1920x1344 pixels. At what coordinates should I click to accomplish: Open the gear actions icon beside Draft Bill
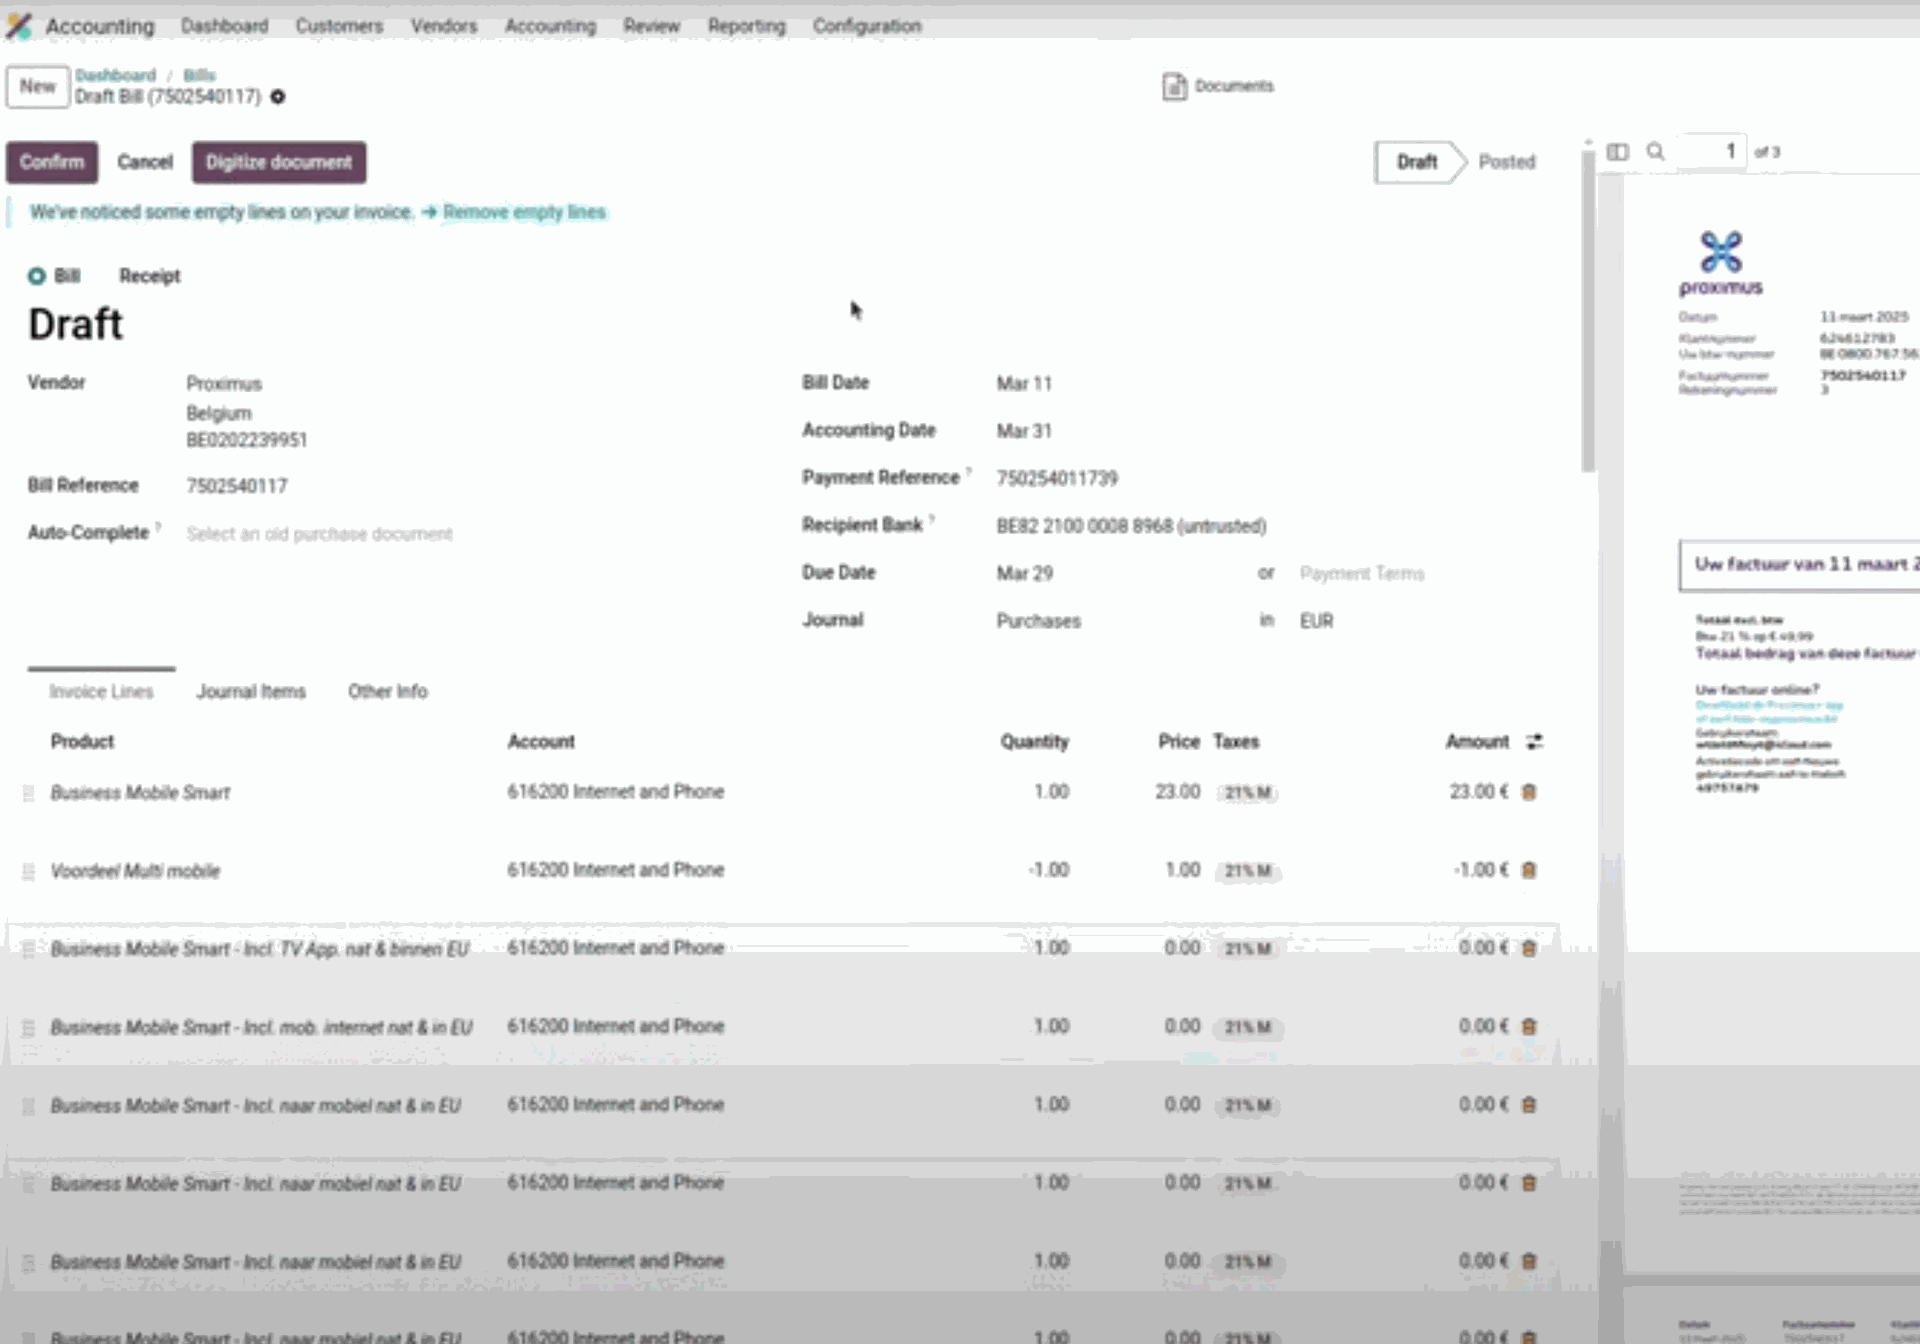click(278, 97)
